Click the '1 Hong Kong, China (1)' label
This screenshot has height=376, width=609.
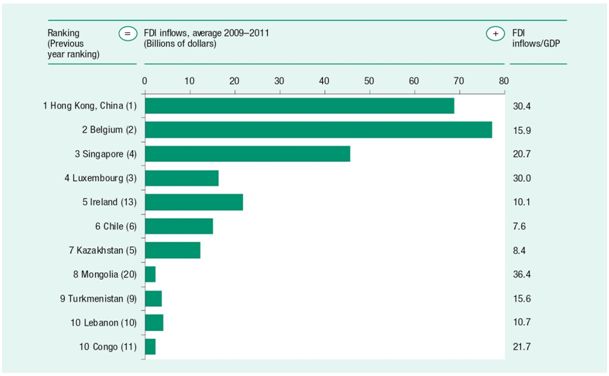(90, 106)
